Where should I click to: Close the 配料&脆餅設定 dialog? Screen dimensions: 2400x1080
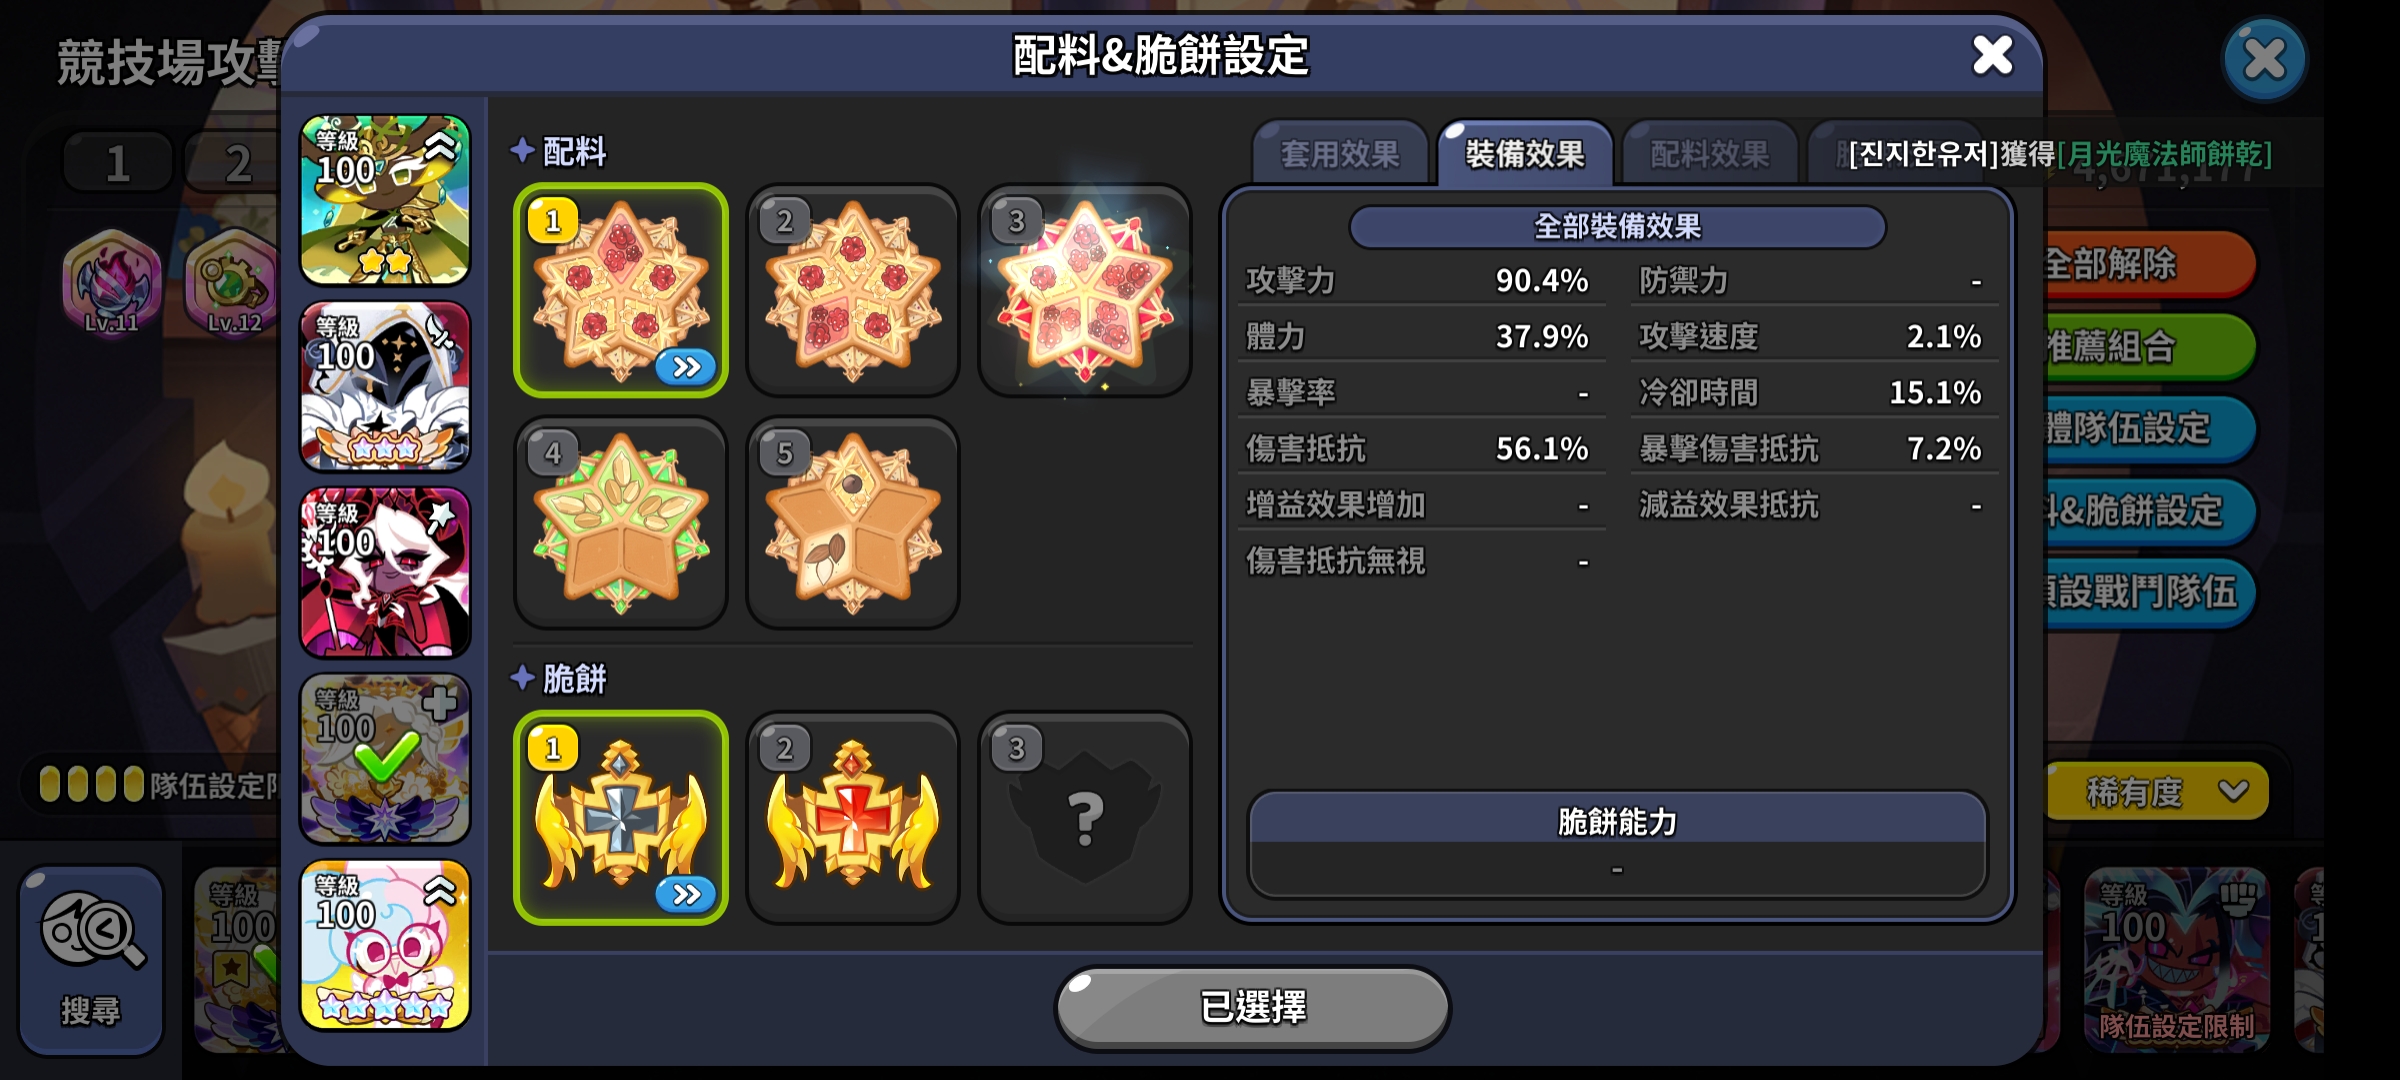pyautogui.click(x=1992, y=56)
